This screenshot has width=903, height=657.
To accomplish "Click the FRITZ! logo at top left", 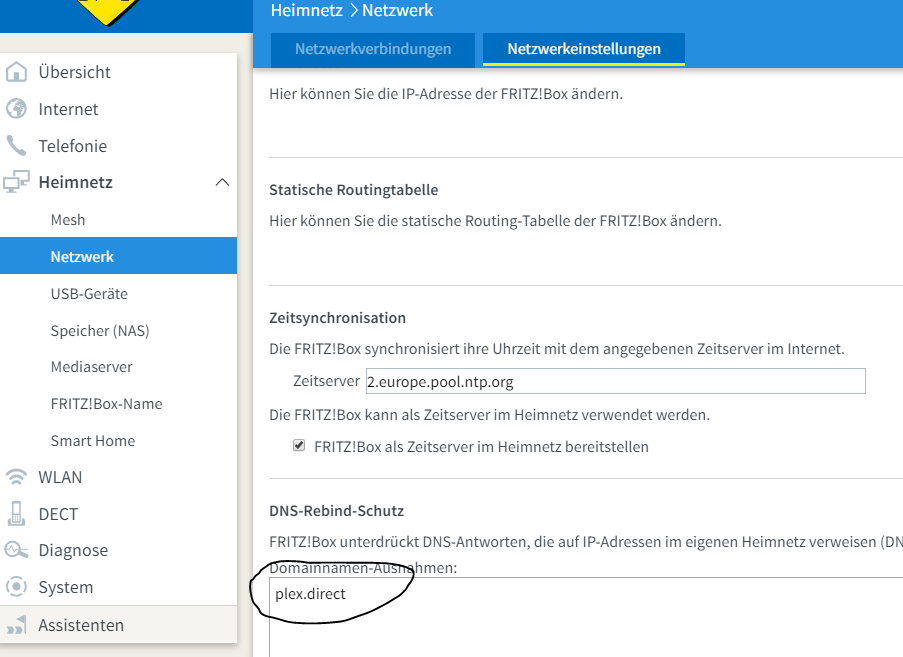I will coord(107,12).
